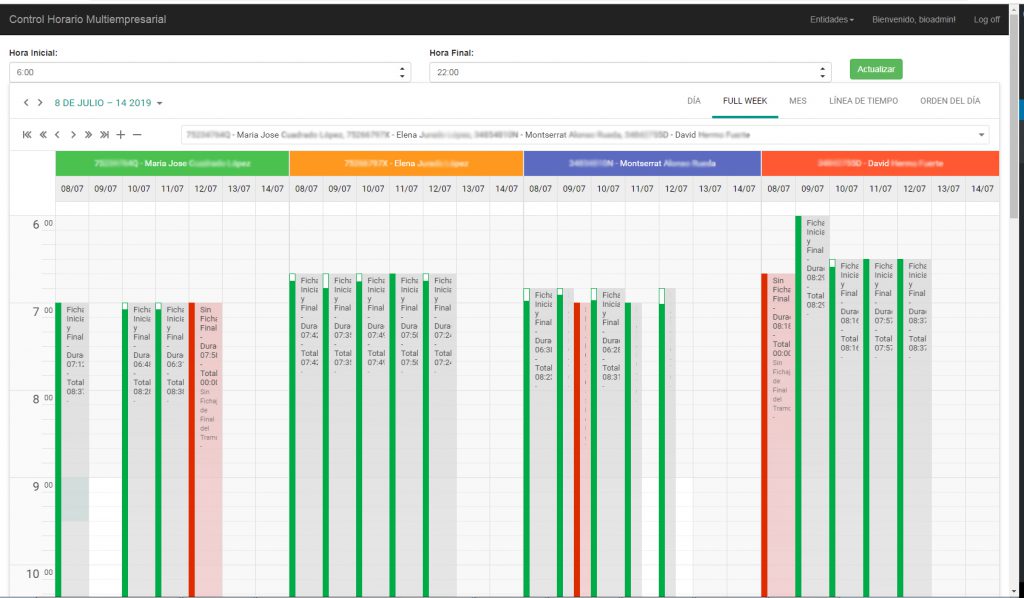Click the Hora Inicial spinner arrows
1024x598 pixels.
click(402, 72)
